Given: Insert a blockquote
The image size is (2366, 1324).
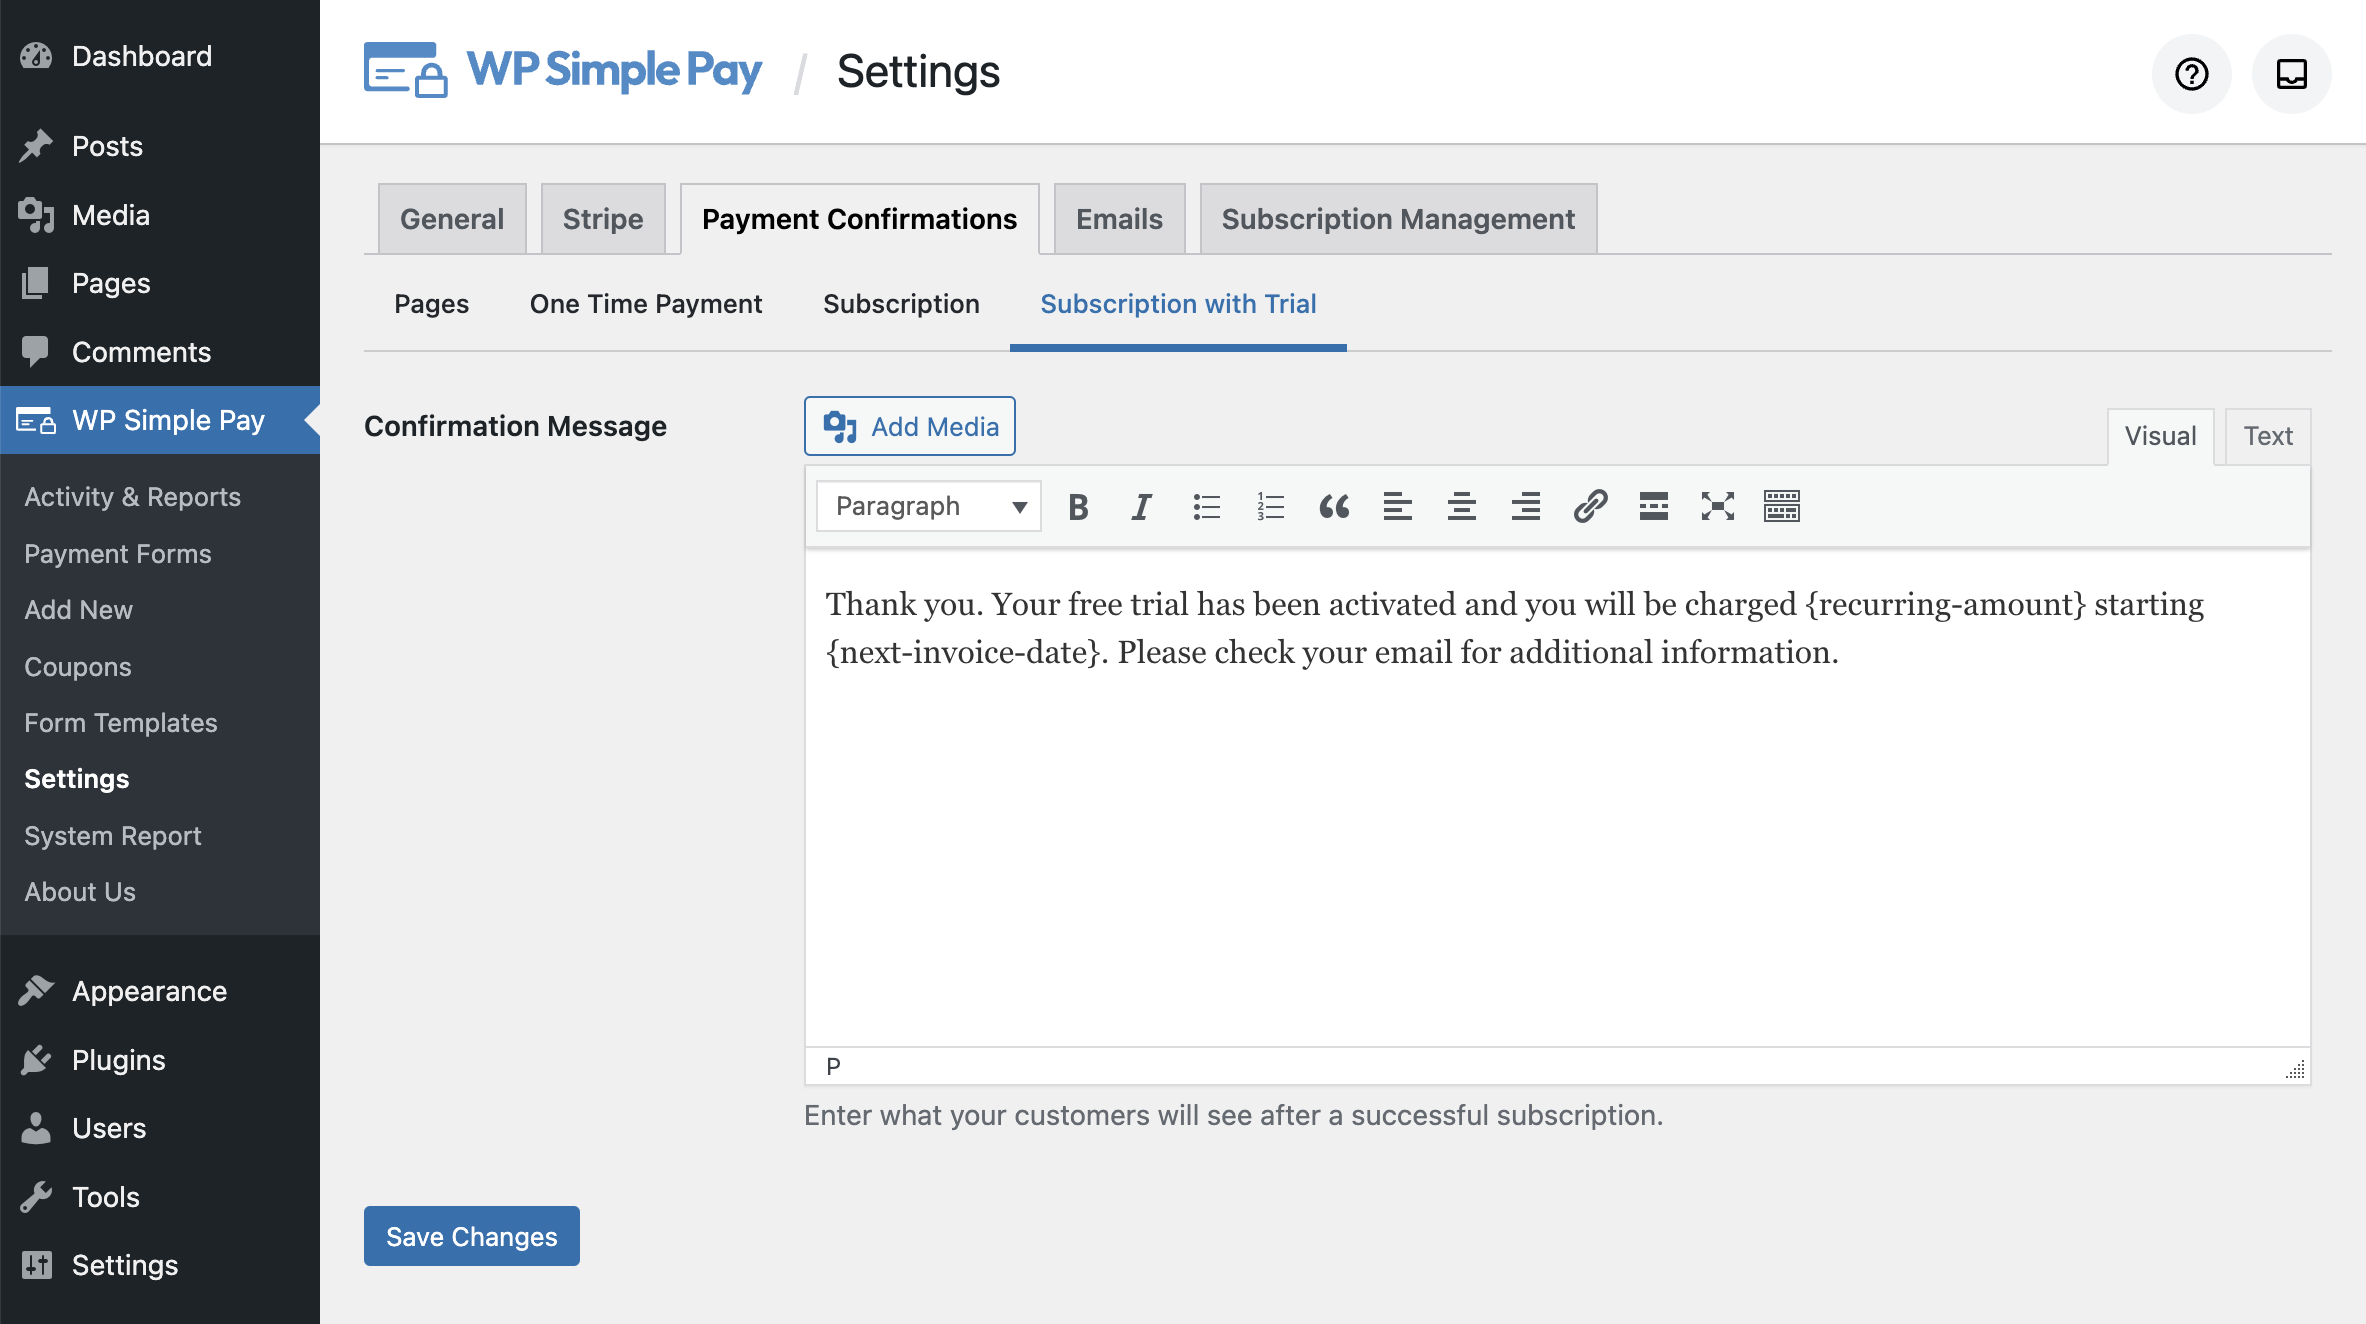Looking at the screenshot, I should coord(1334,507).
